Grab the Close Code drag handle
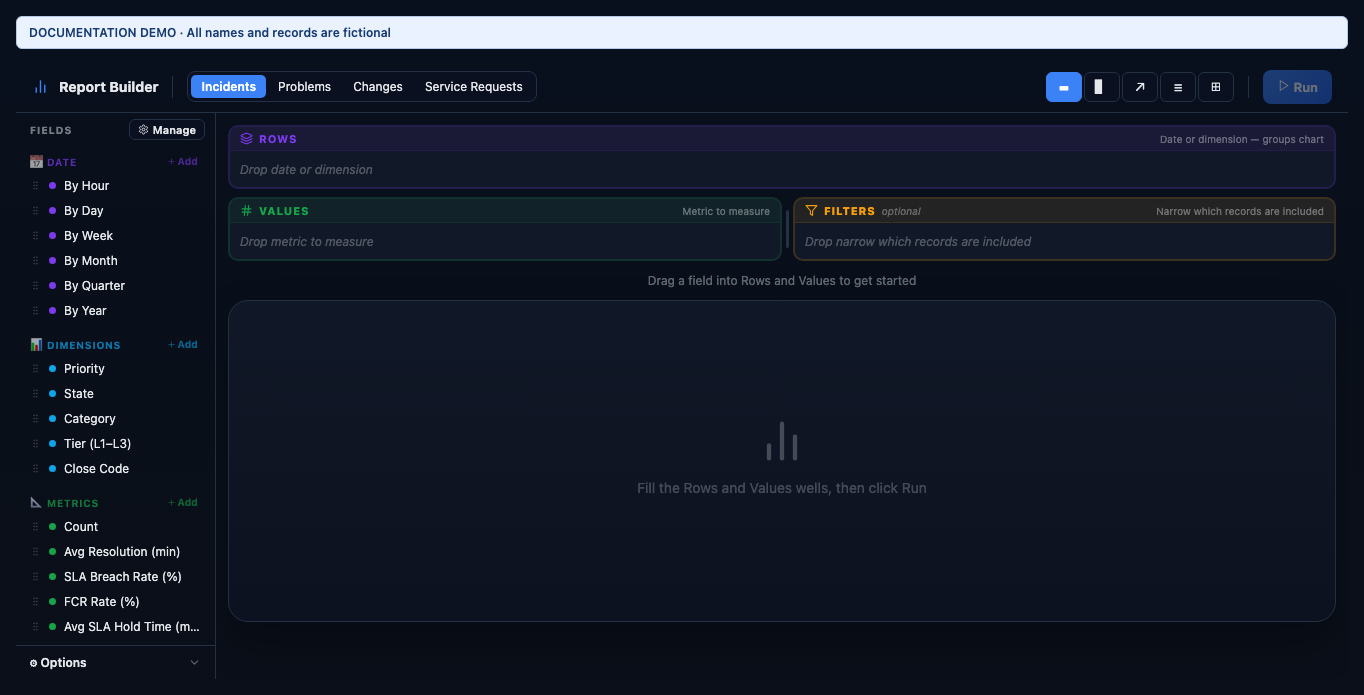This screenshot has width=1364, height=695. point(36,469)
